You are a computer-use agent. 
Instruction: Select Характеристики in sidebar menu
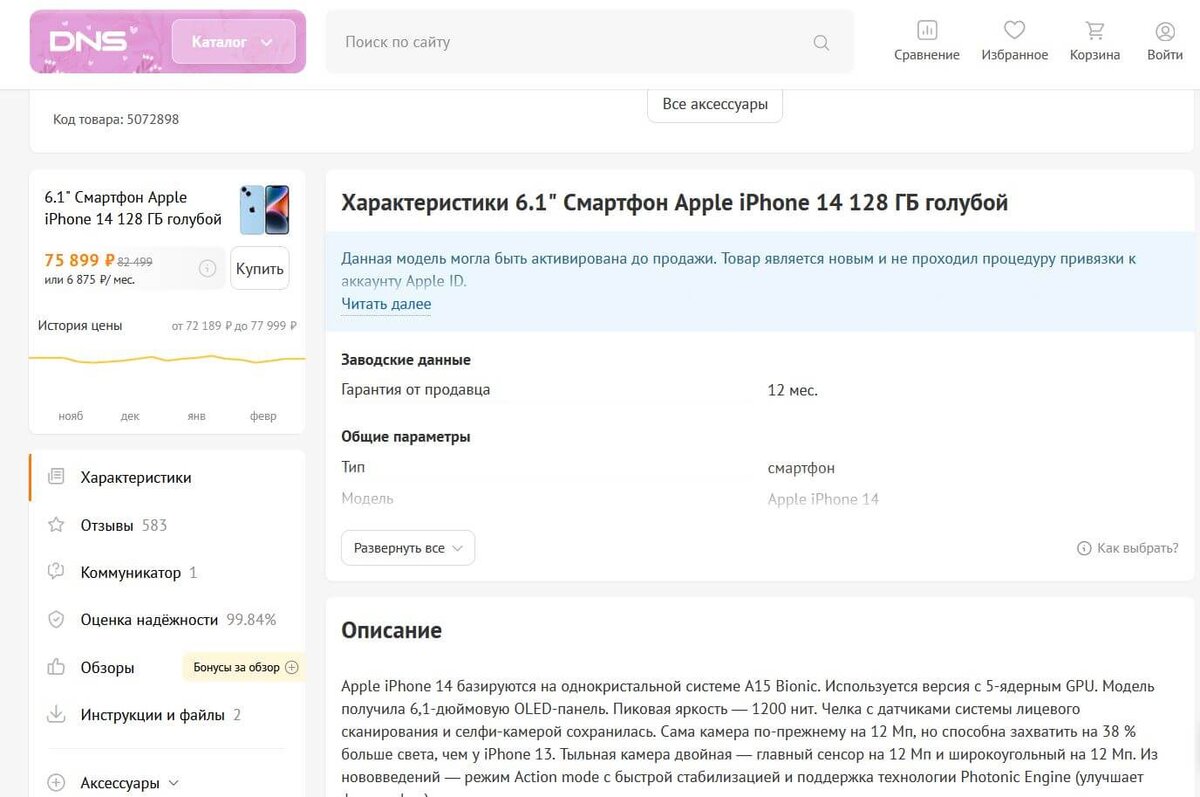tap(136, 477)
